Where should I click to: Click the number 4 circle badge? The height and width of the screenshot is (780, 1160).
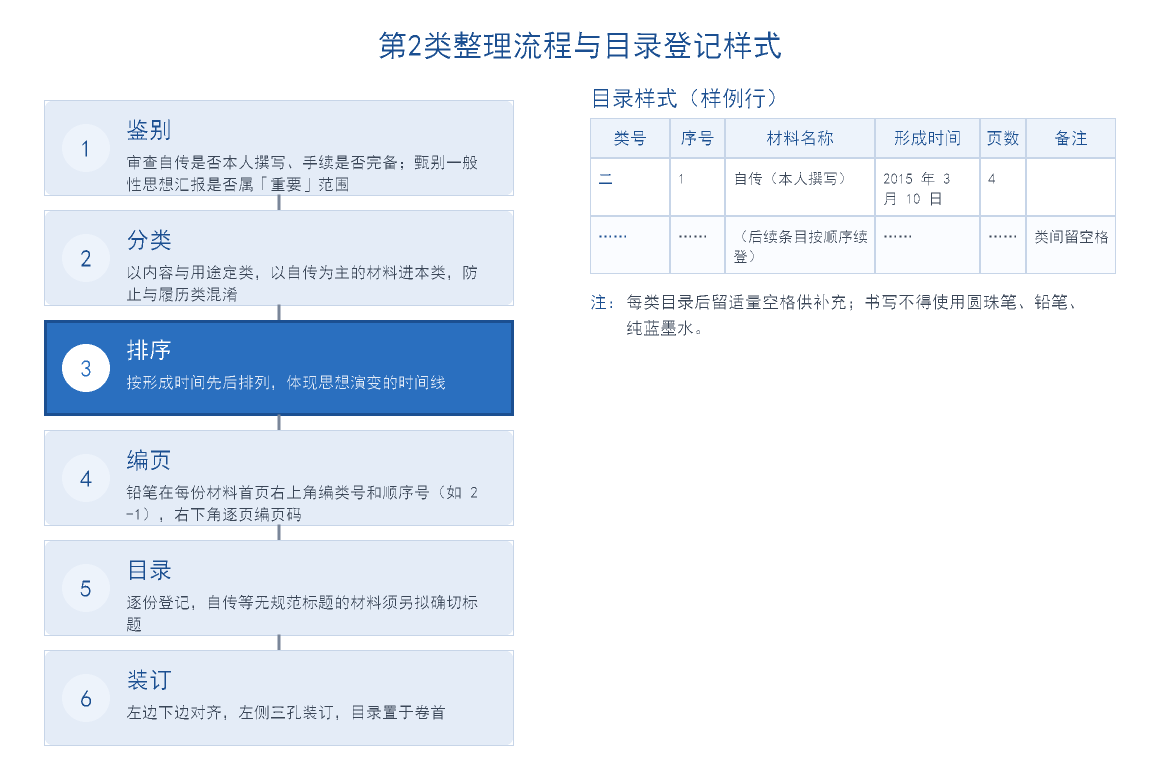coord(86,478)
